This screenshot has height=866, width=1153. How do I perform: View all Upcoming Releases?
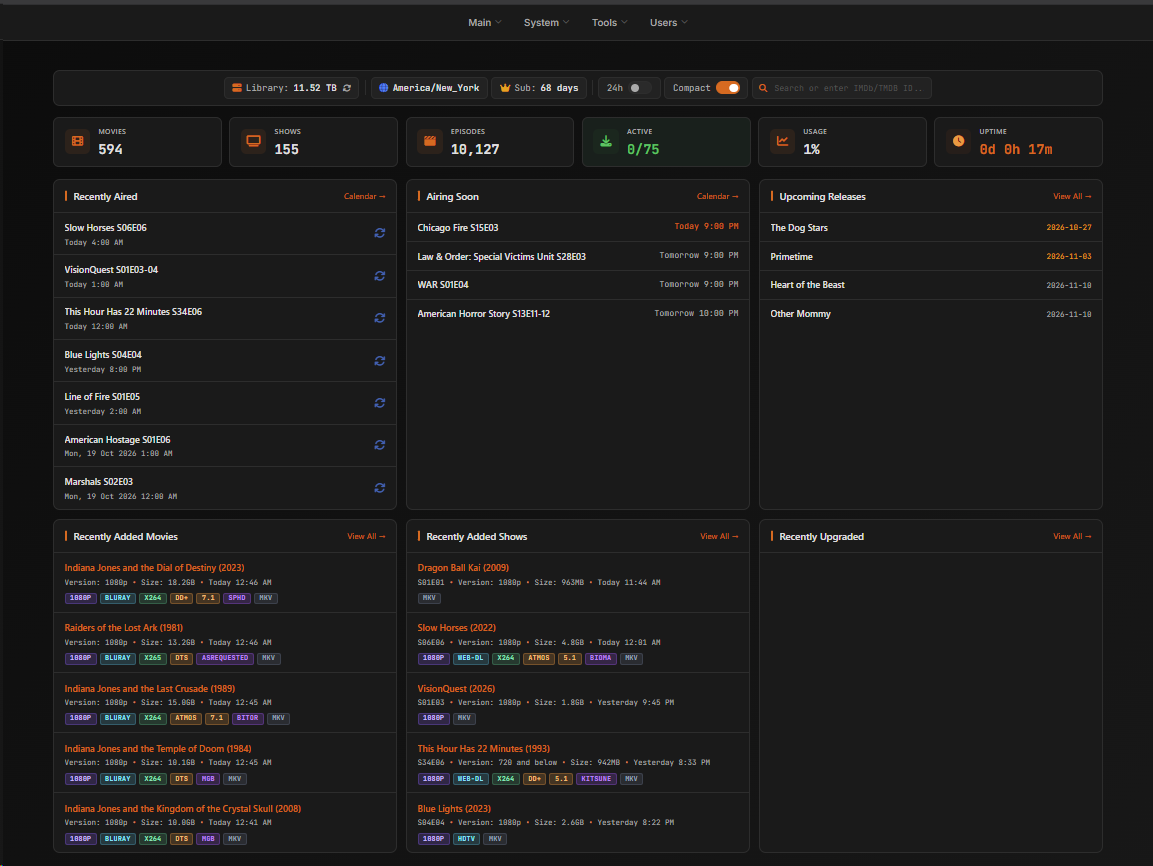click(1072, 196)
